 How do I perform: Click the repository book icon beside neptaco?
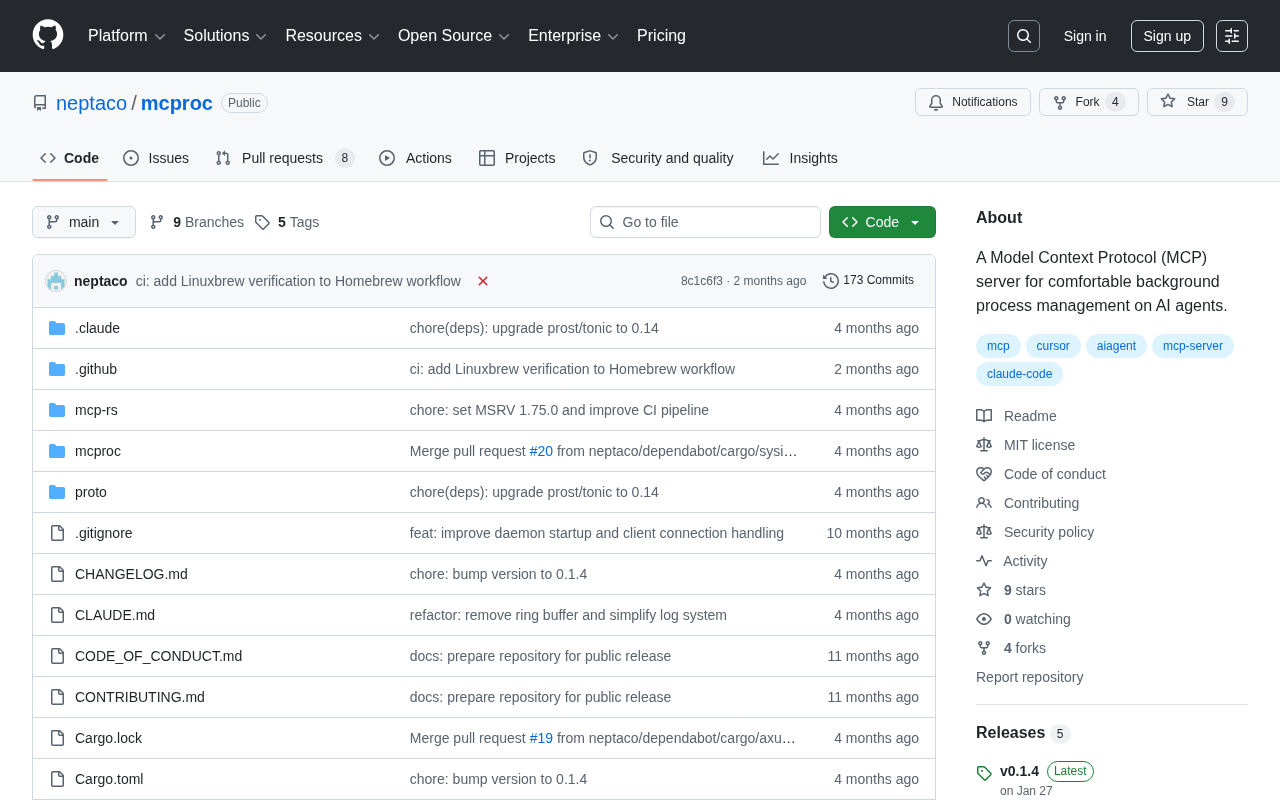[40, 103]
